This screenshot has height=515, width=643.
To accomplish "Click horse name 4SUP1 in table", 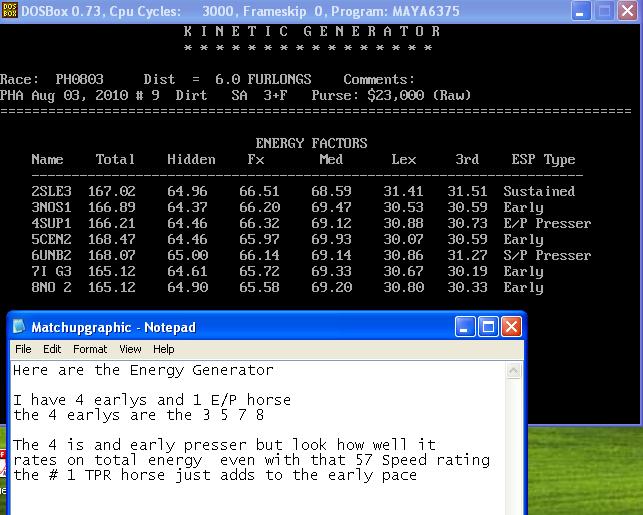I will tap(51, 223).
